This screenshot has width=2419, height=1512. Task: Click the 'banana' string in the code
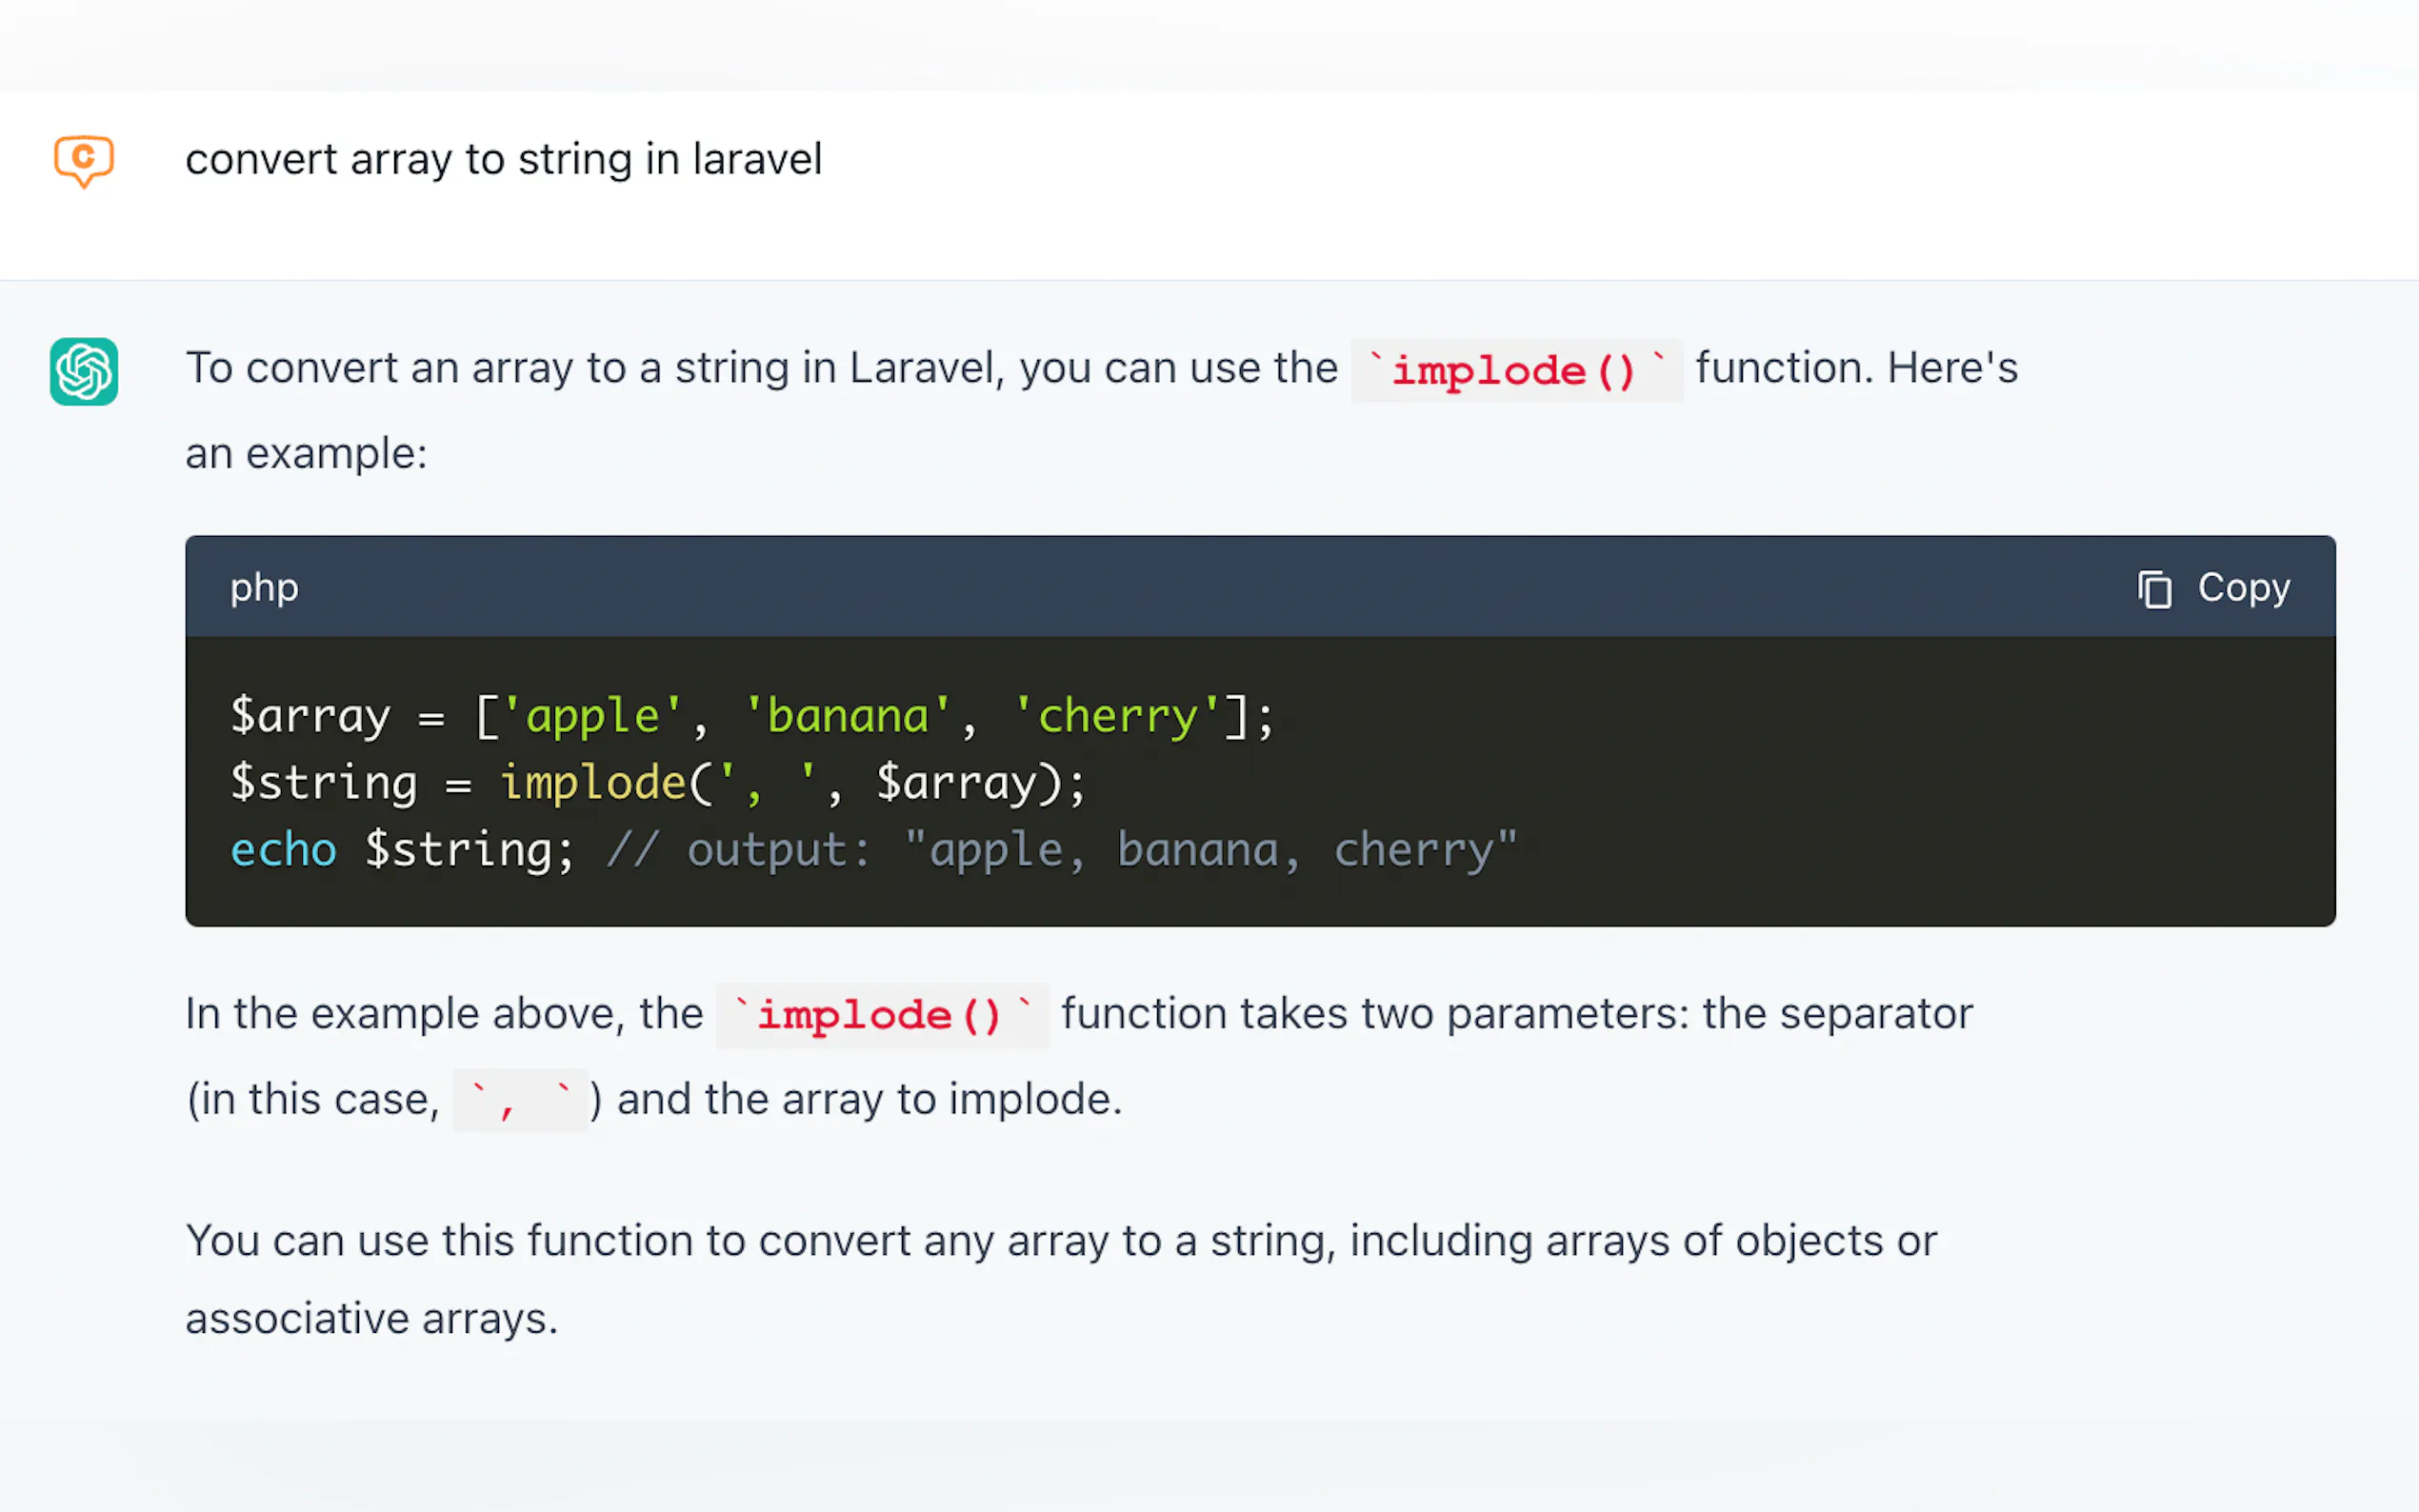point(848,717)
